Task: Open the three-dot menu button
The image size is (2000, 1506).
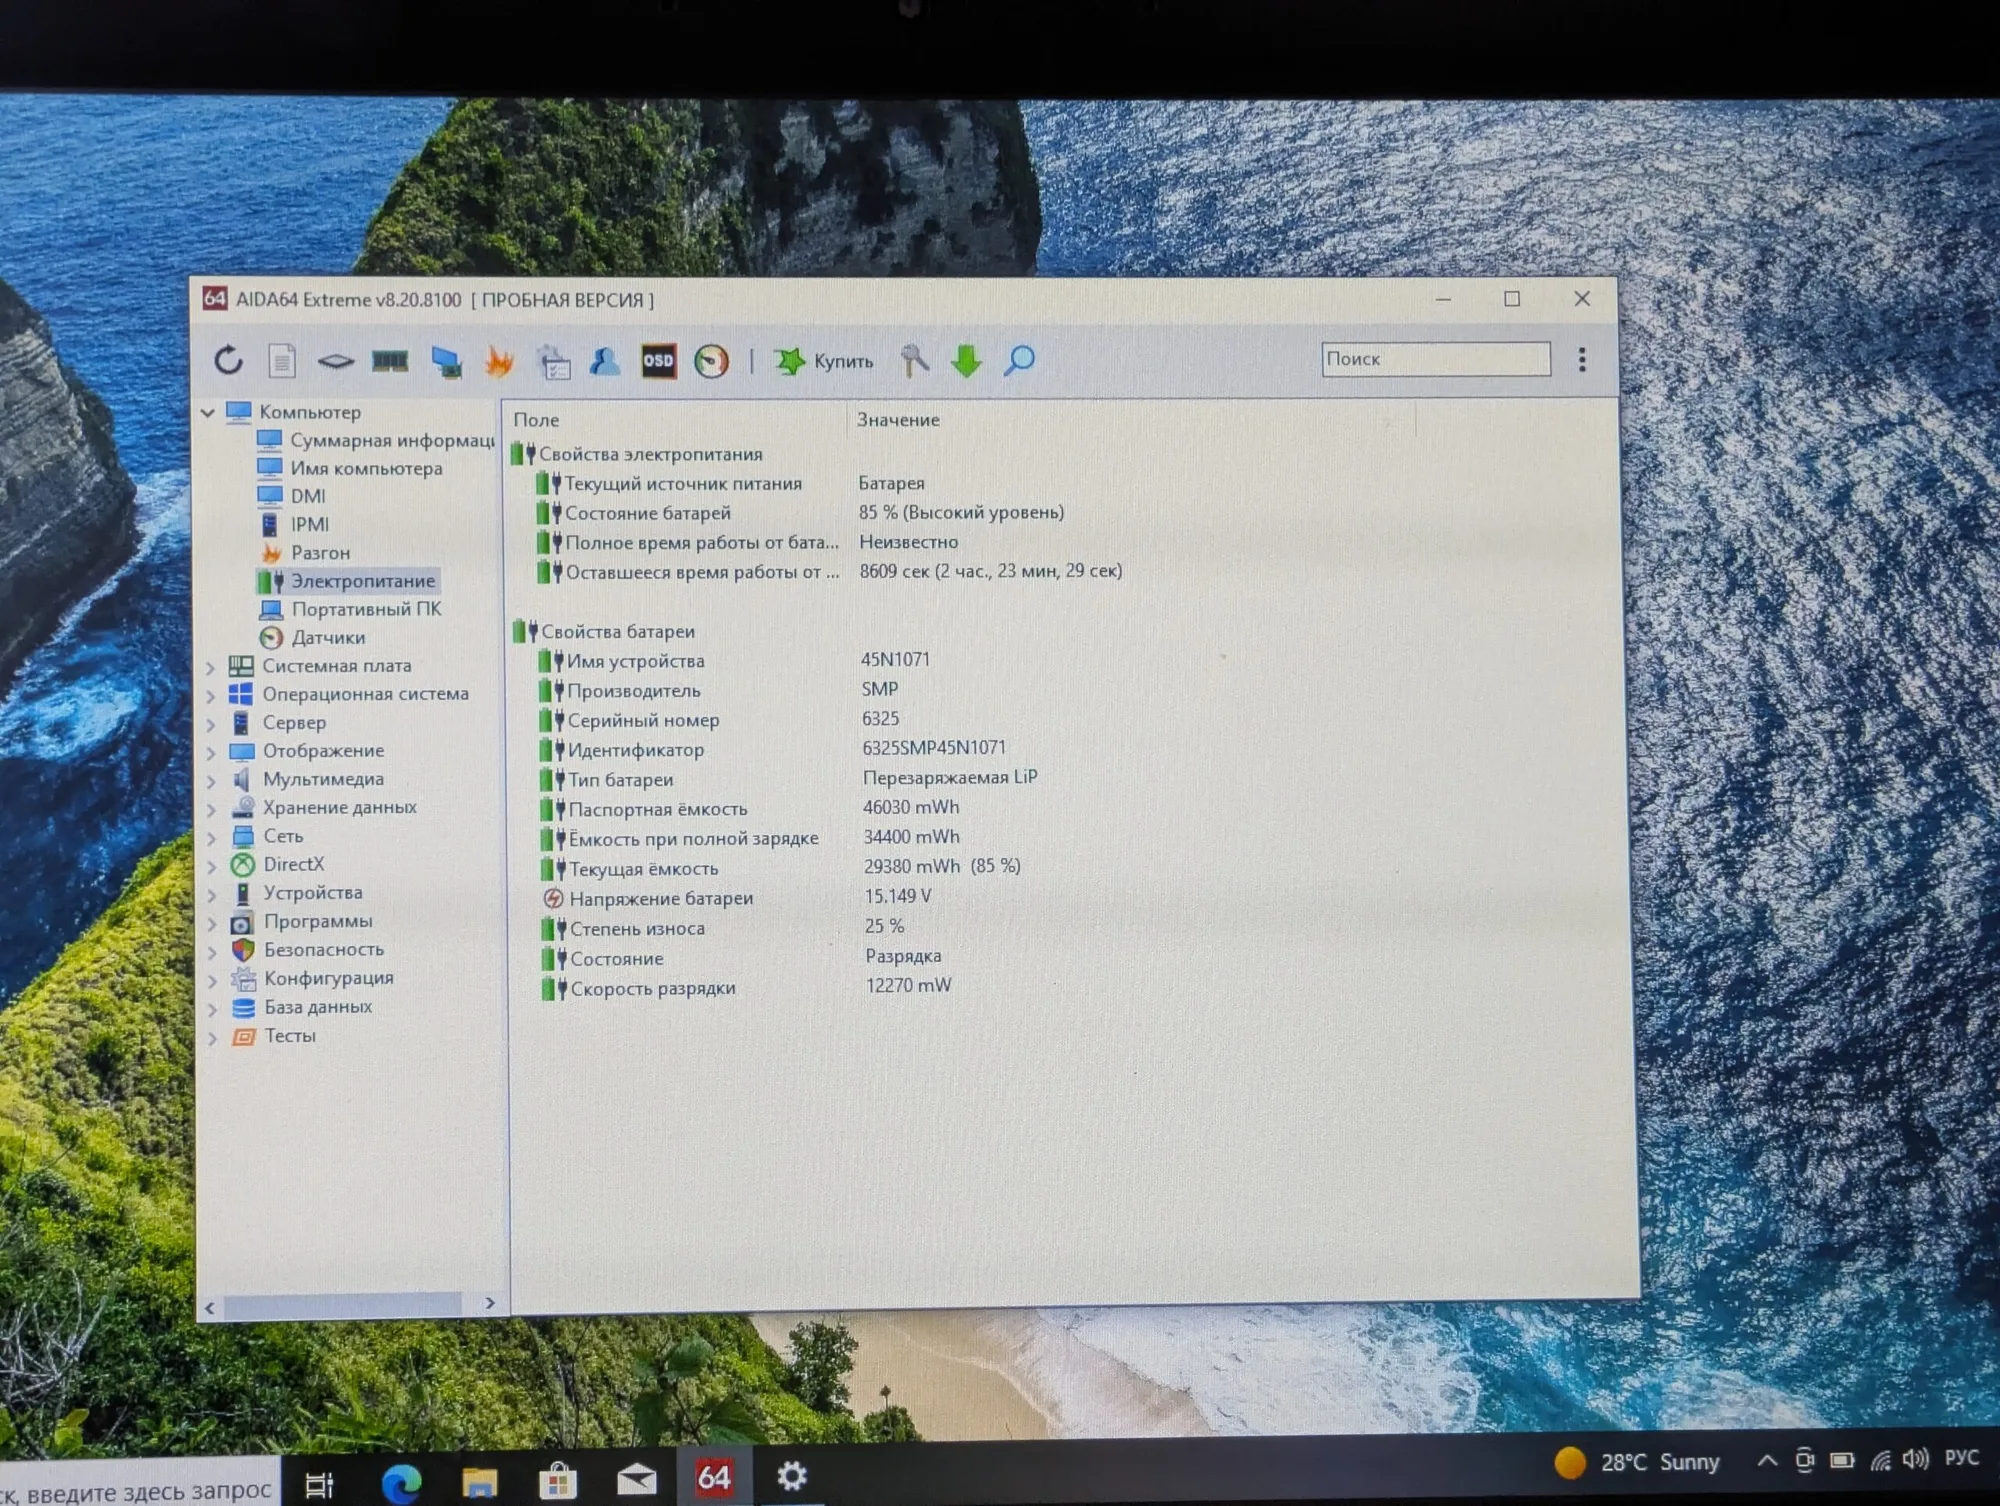Action: click(1582, 359)
